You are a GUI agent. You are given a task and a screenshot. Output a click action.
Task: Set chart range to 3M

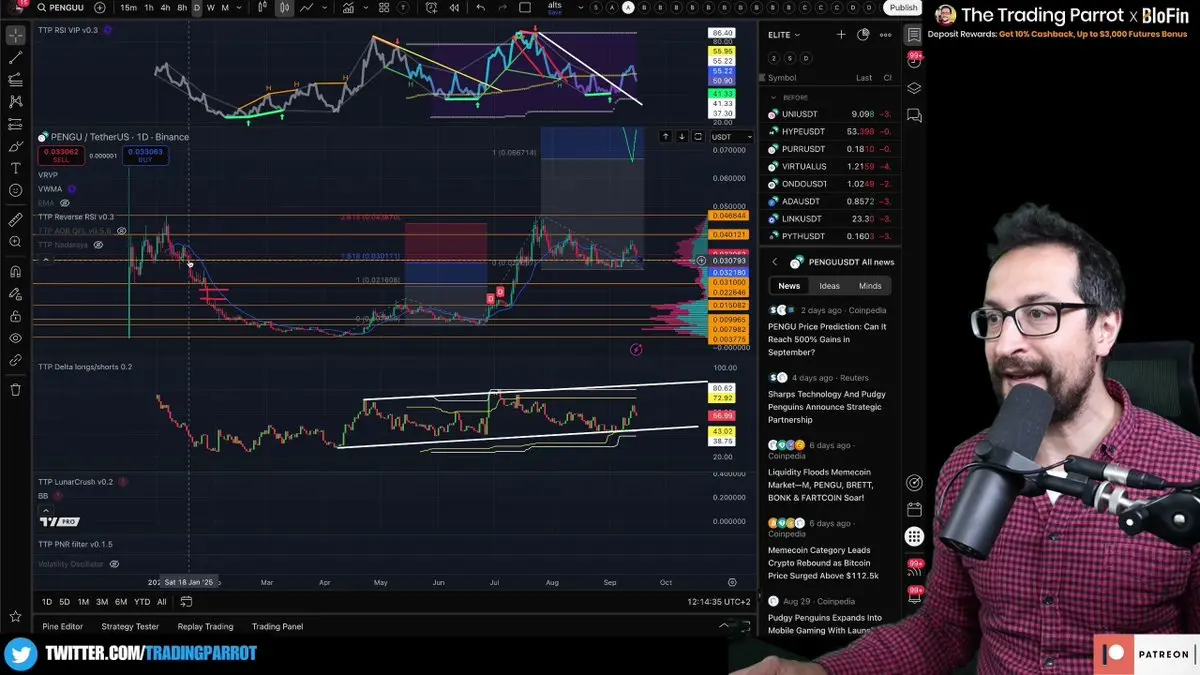coord(101,601)
